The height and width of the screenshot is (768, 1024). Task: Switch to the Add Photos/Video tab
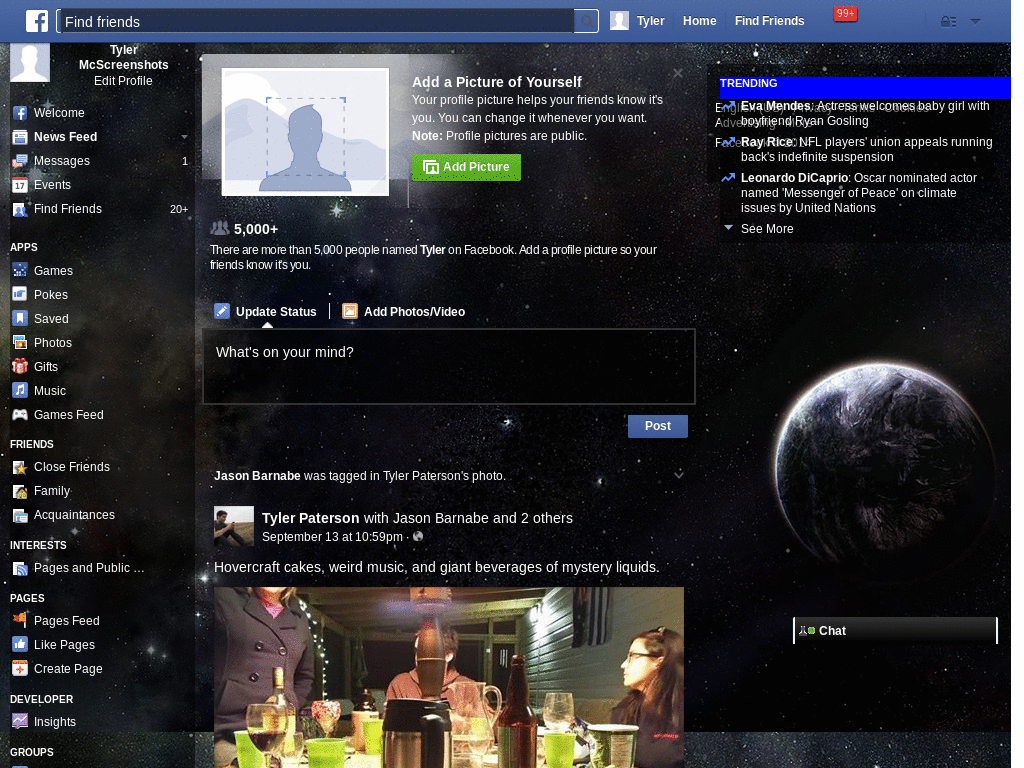point(404,312)
